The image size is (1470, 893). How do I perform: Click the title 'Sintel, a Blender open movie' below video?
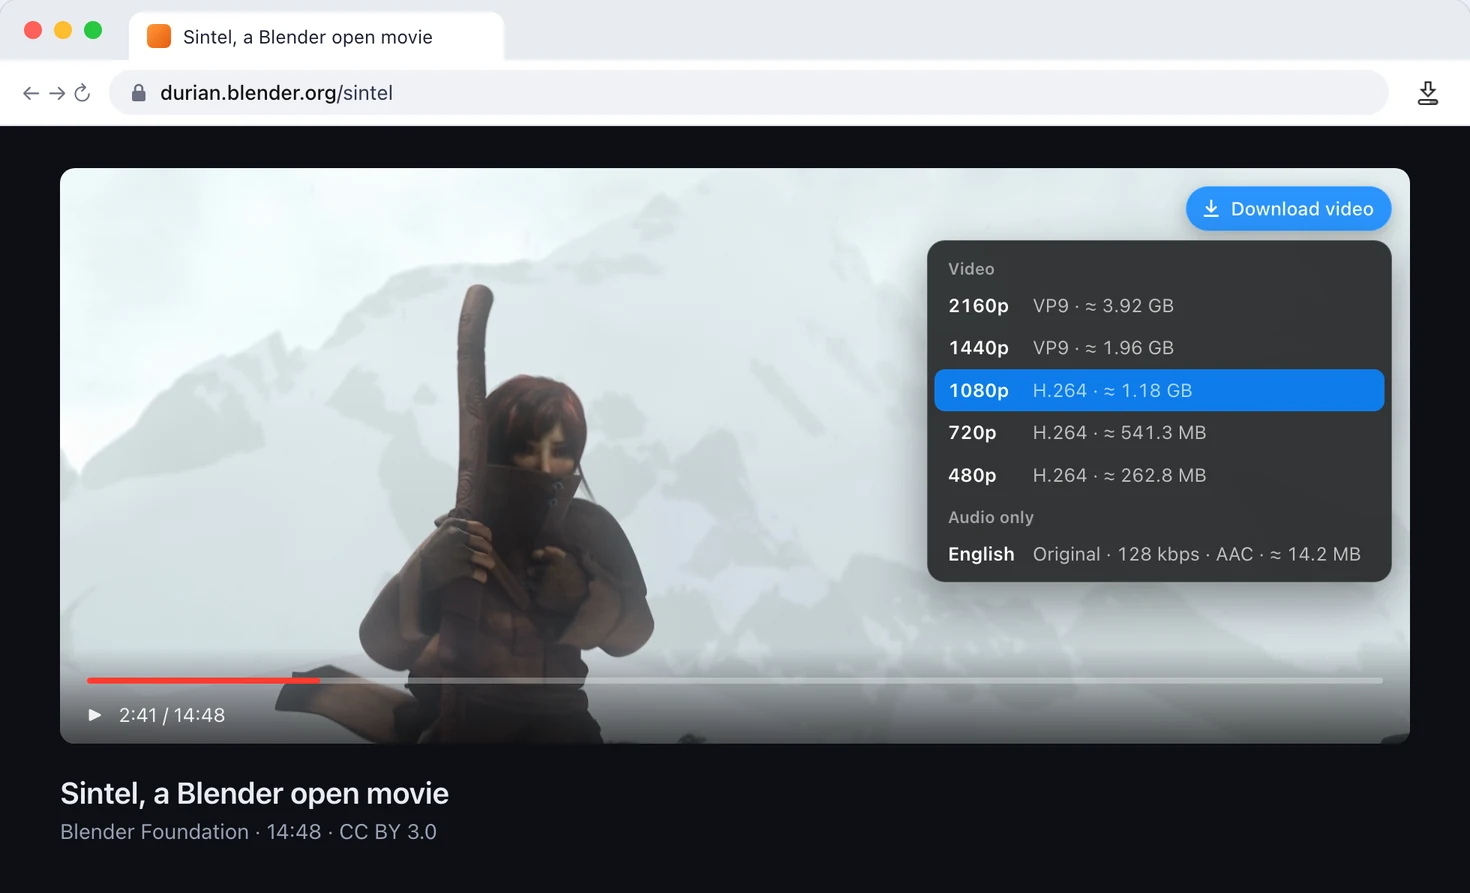pos(254,793)
